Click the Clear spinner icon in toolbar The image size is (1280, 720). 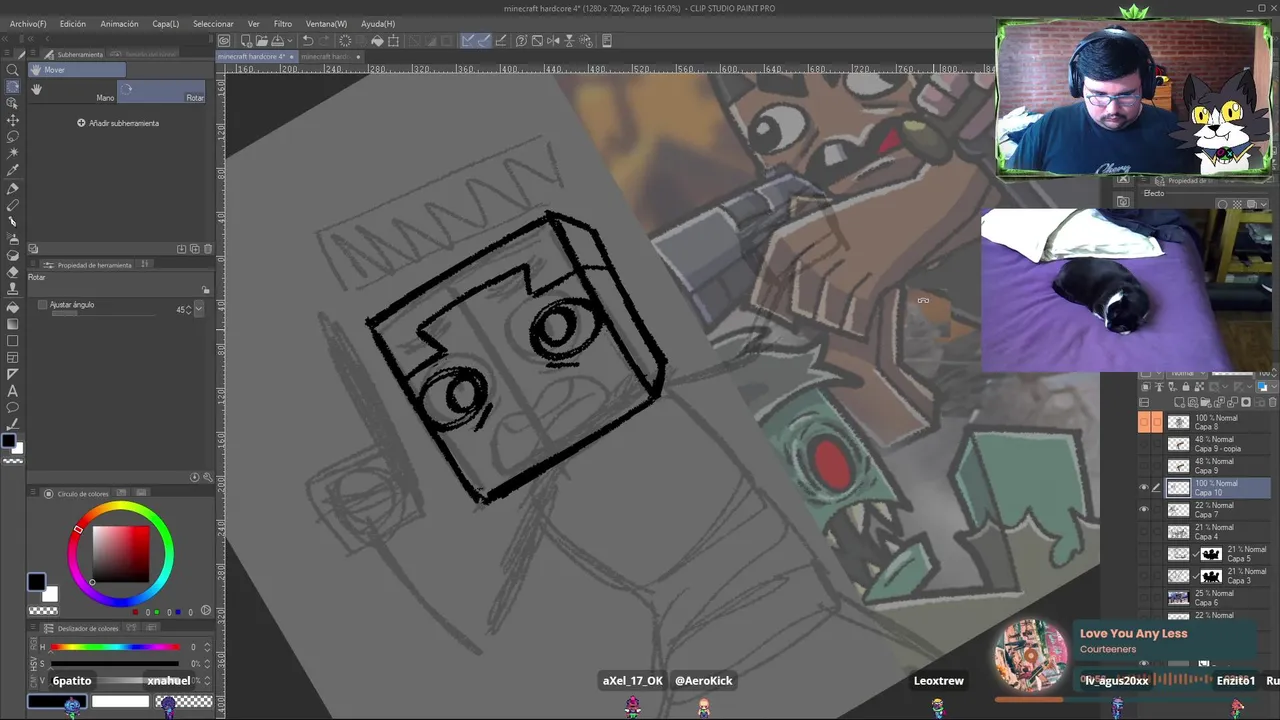pos(345,41)
